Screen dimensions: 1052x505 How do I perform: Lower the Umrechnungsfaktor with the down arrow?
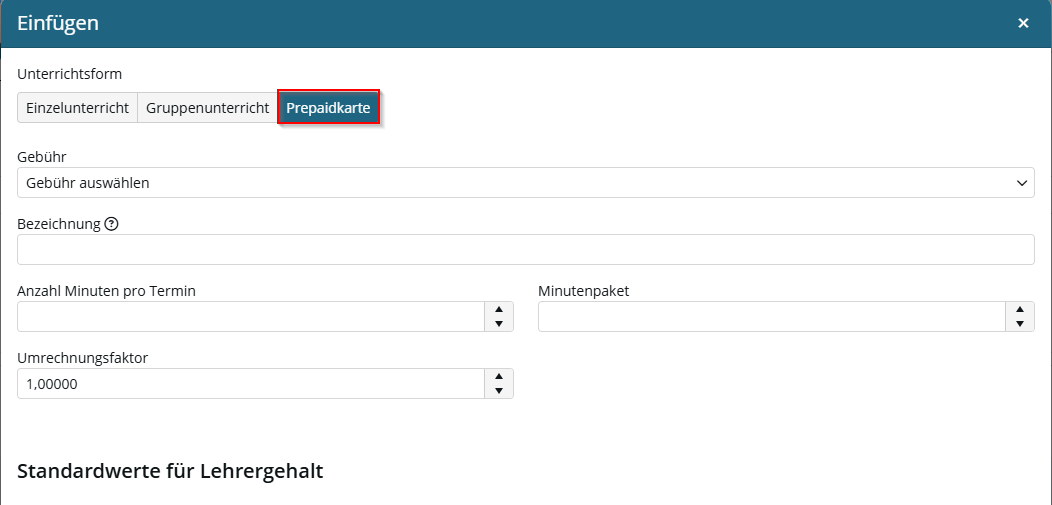point(498,391)
